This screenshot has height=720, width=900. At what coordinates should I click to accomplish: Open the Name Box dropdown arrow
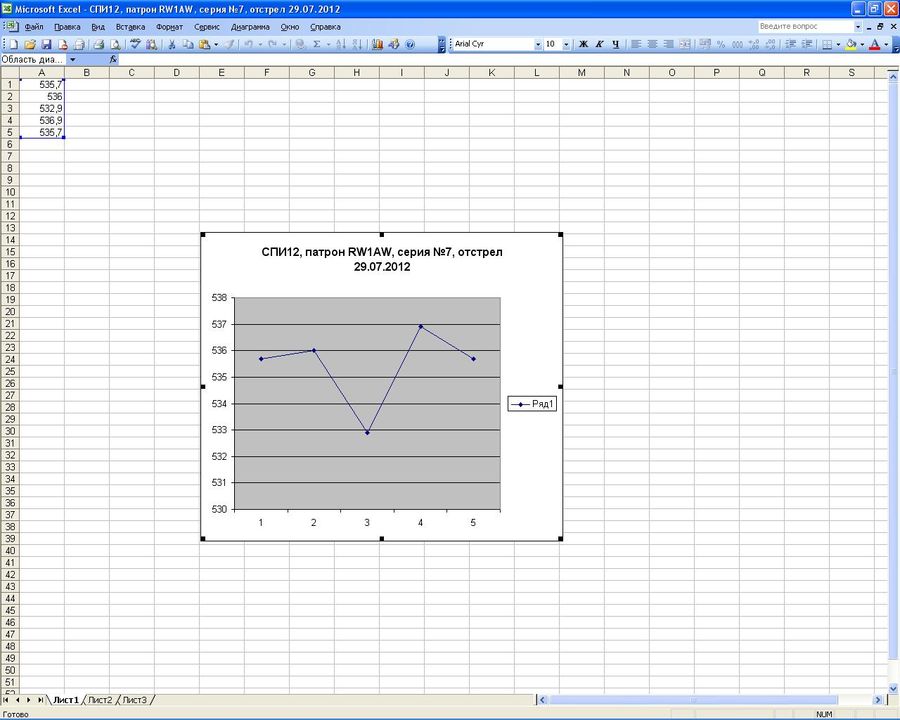point(72,60)
